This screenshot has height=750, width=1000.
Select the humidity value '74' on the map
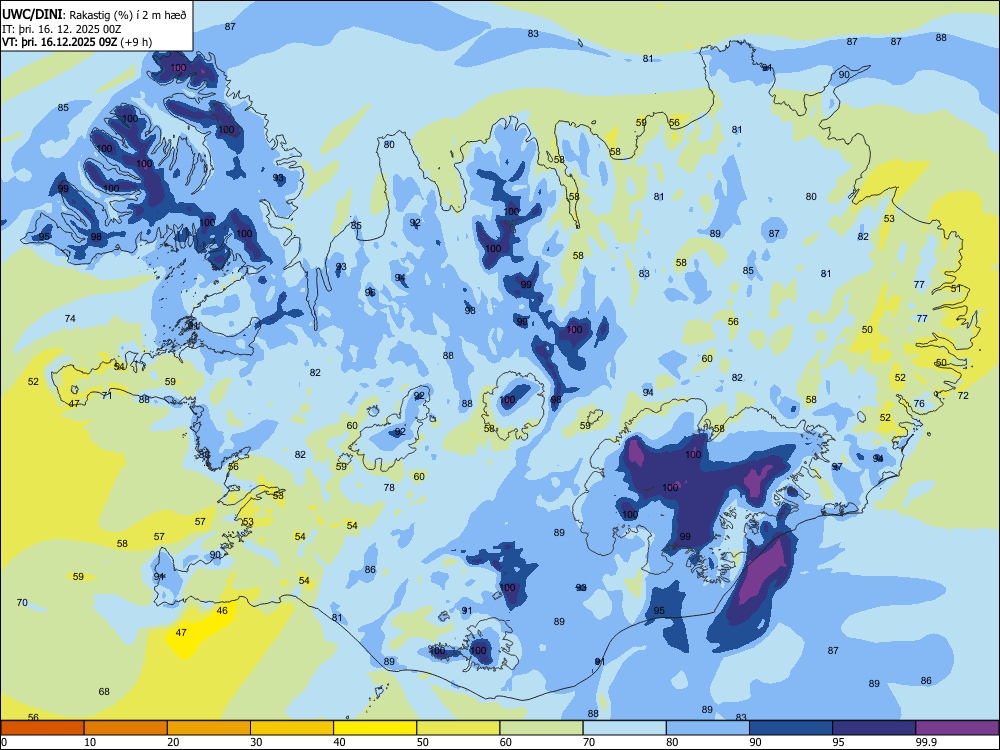tap(70, 318)
